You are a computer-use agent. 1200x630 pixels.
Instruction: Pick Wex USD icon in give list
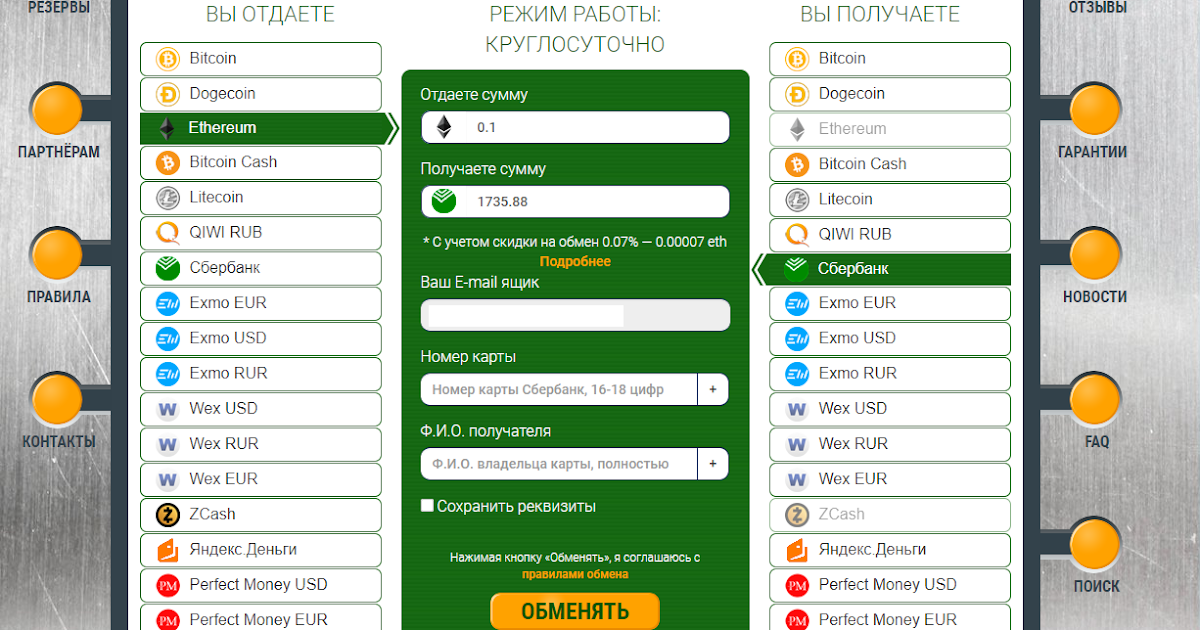point(167,409)
